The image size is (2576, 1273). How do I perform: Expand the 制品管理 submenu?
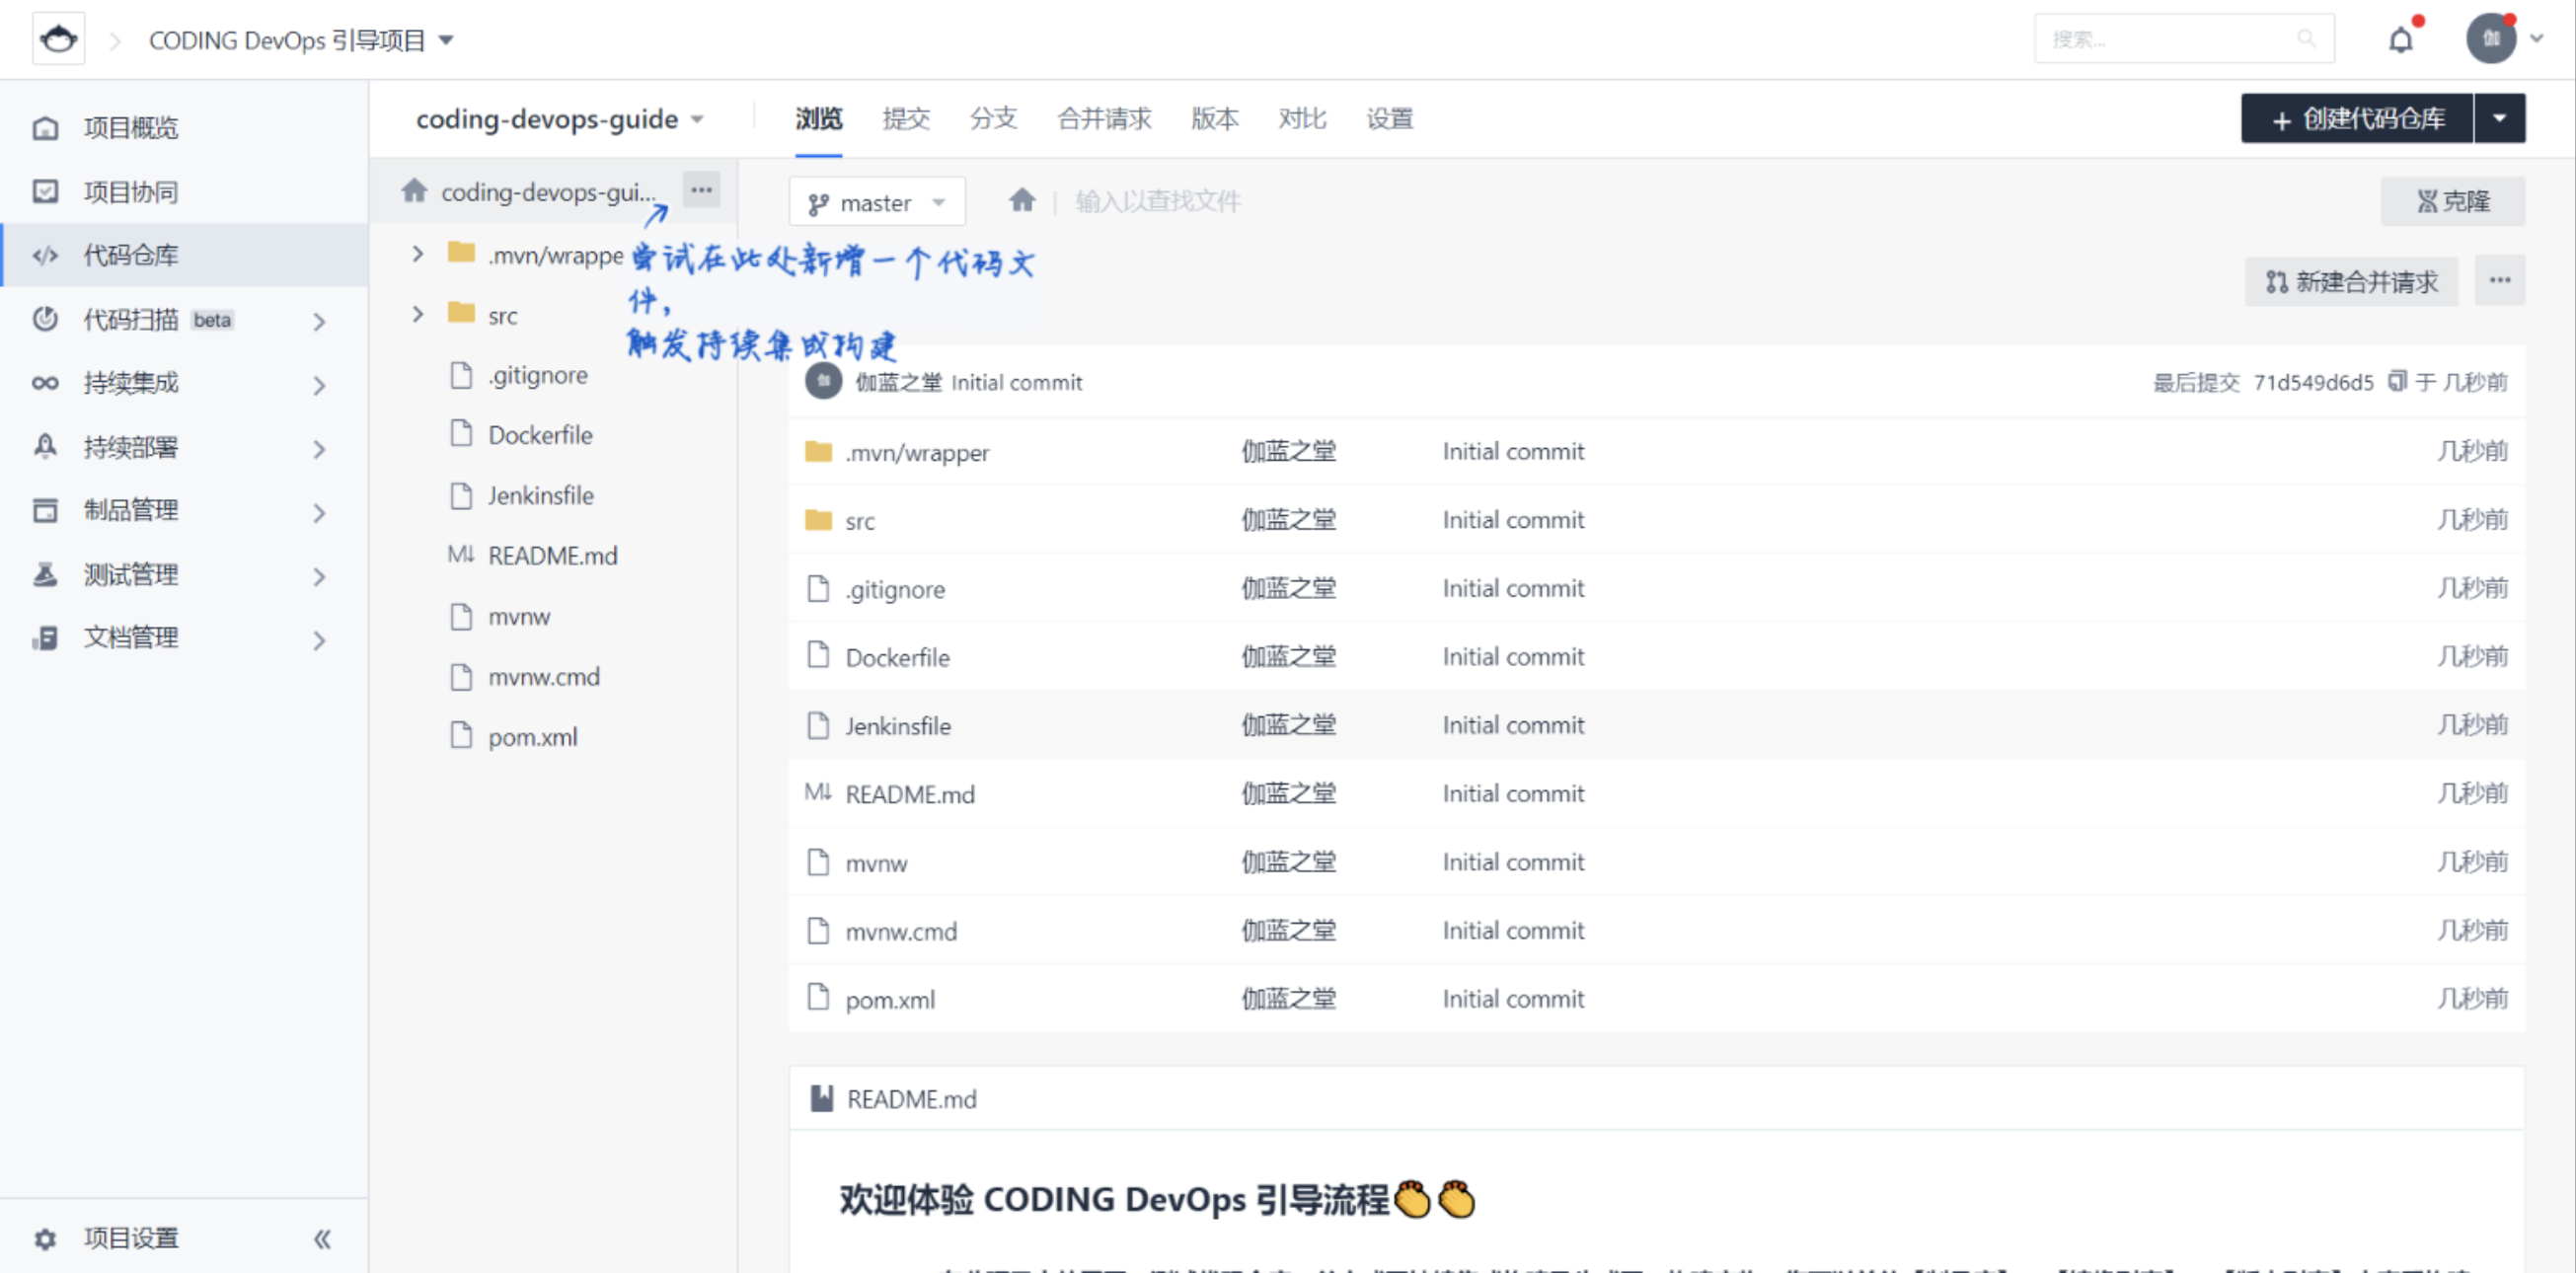(319, 513)
